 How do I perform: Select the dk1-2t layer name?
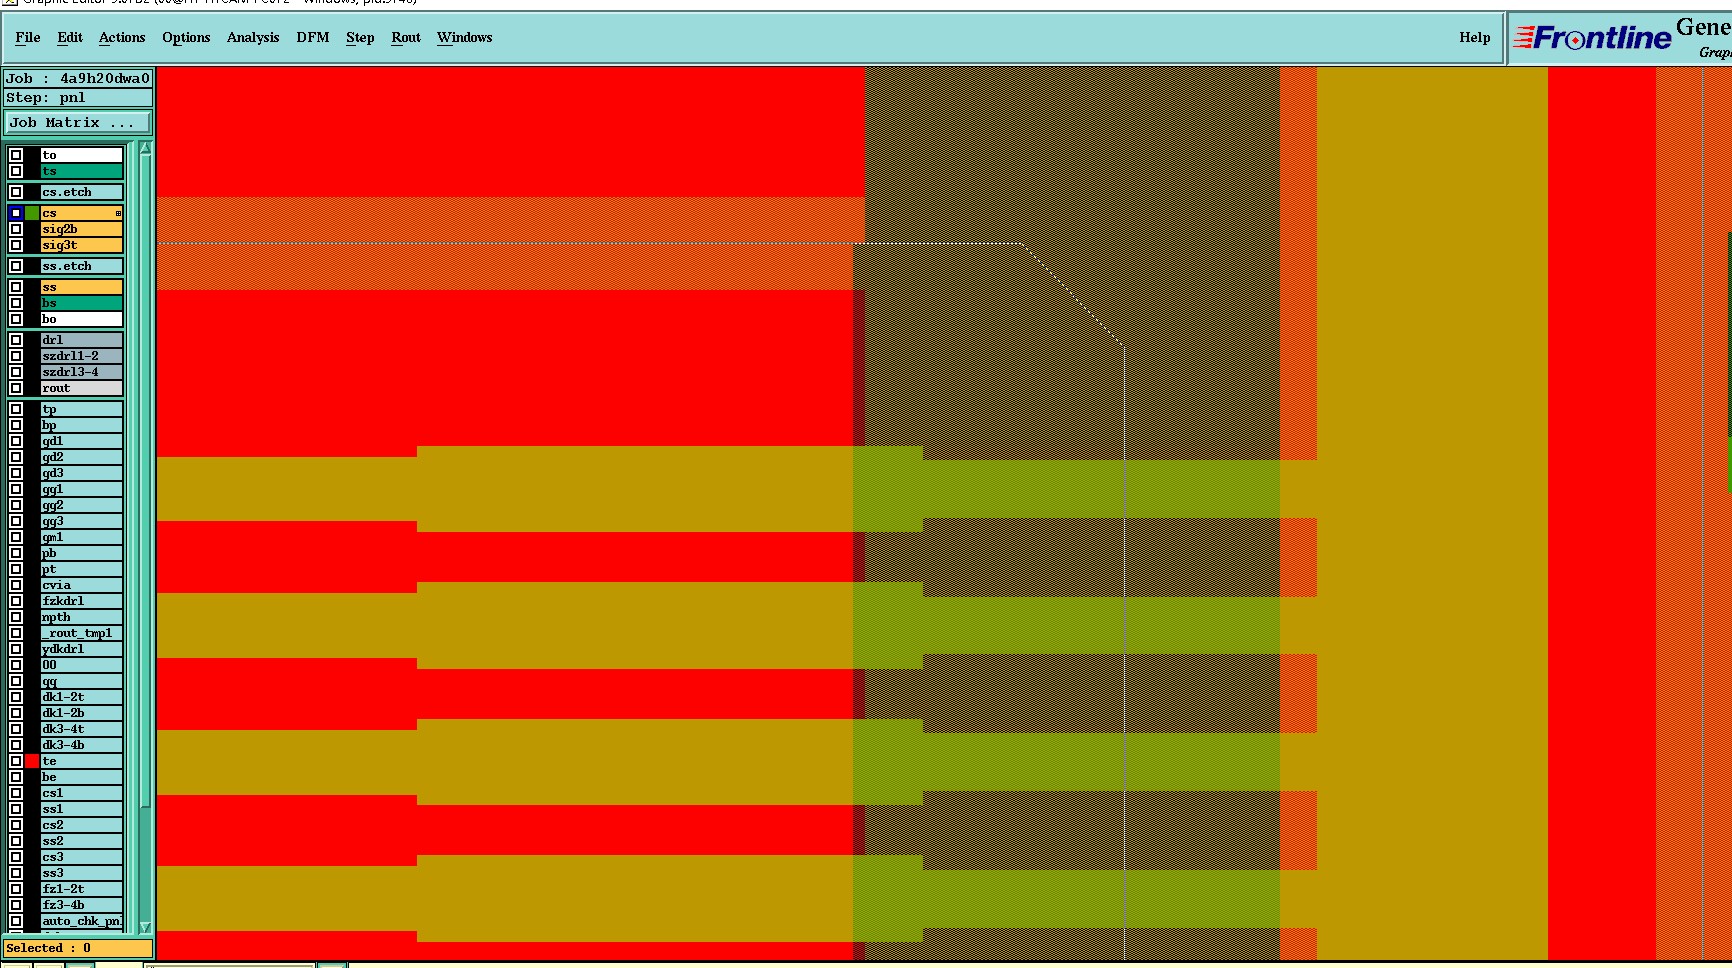pyautogui.click(x=82, y=697)
